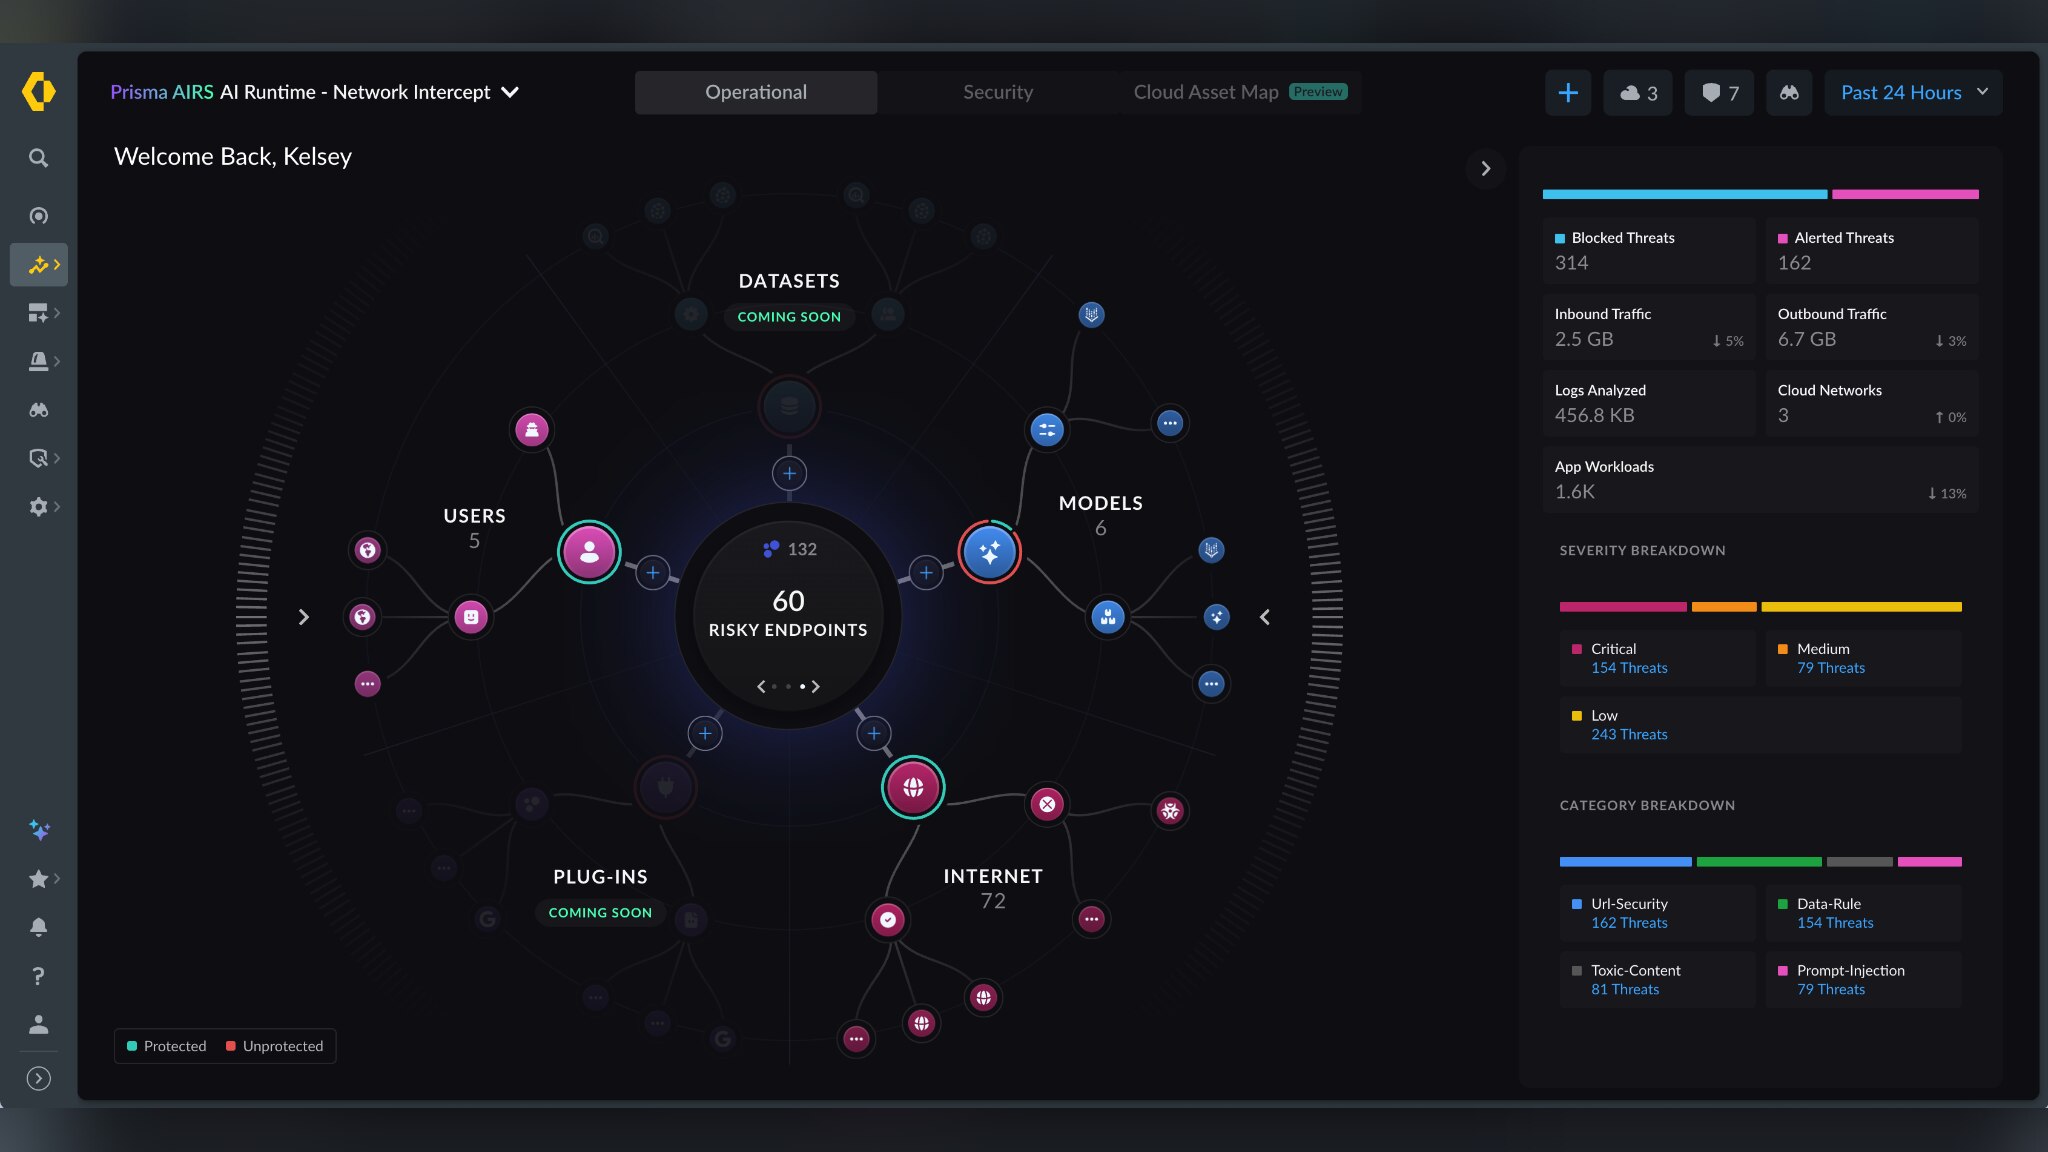
Task: Select the Users node person icon
Action: (x=589, y=552)
